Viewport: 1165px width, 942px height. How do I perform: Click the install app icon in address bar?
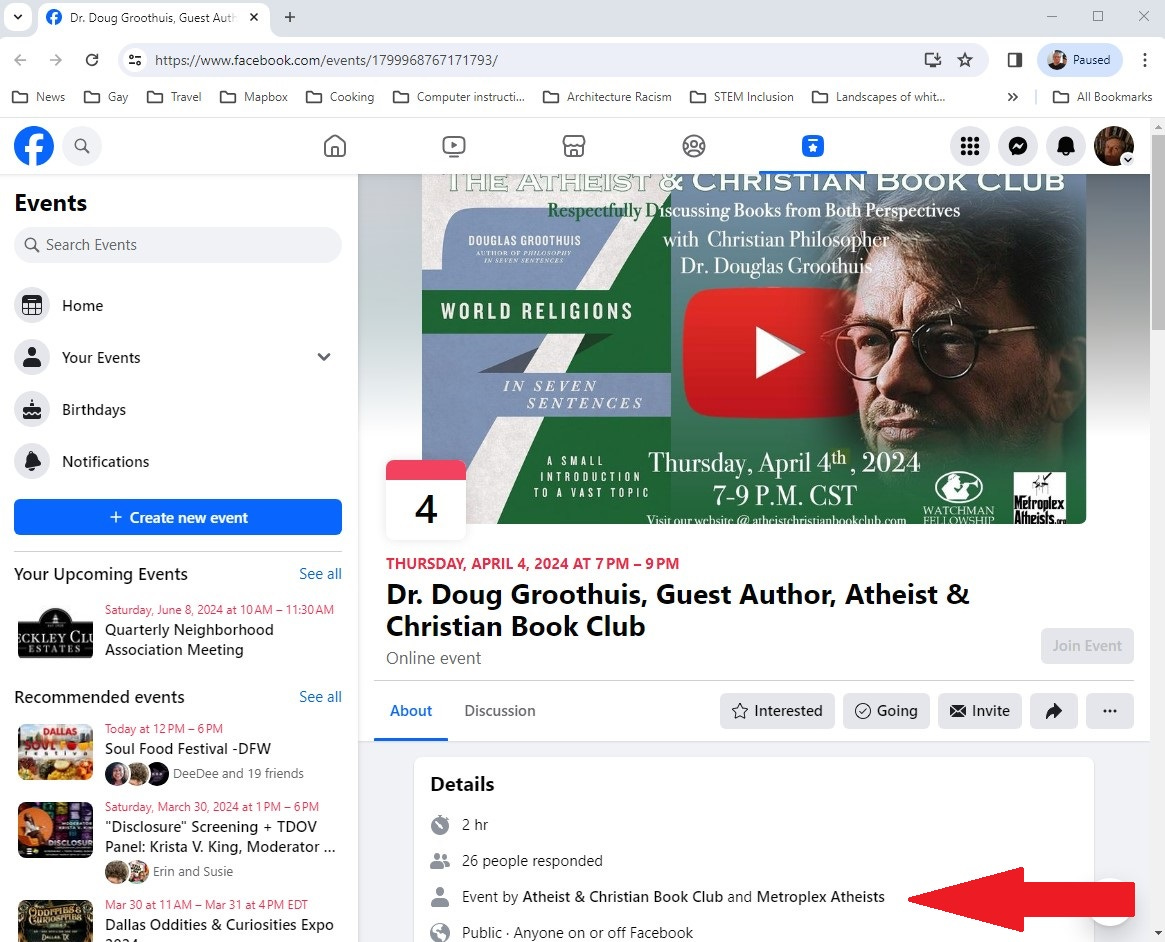pos(932,60)
